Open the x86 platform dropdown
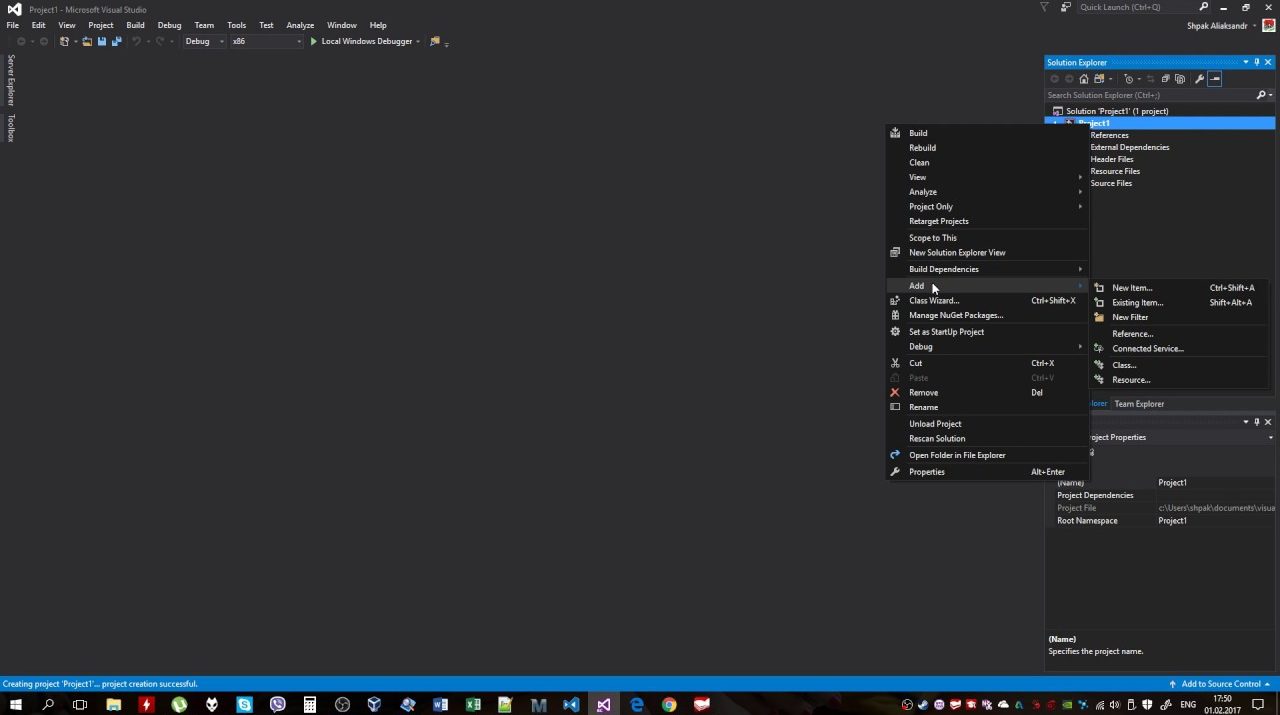This screenshot has width=1280, height=715. [x=266, y=41]
